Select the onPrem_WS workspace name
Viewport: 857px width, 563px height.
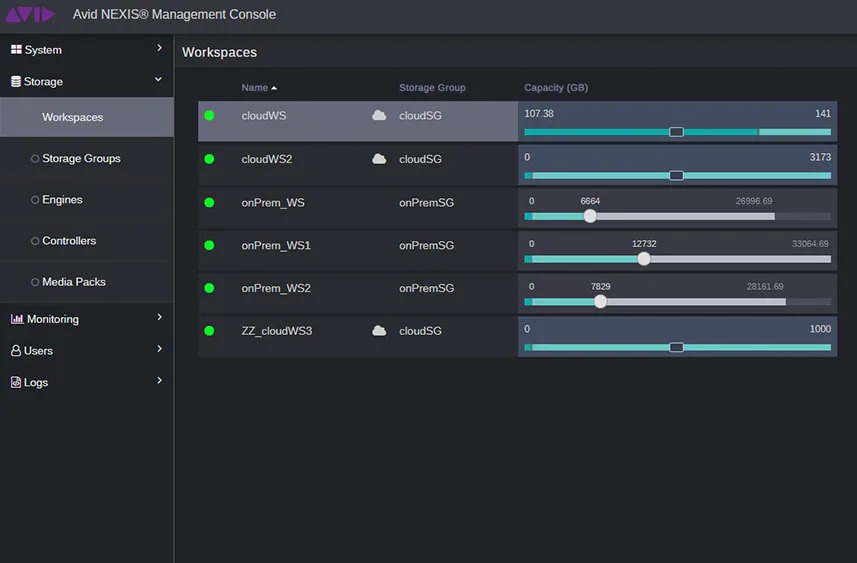pos(273,202)
